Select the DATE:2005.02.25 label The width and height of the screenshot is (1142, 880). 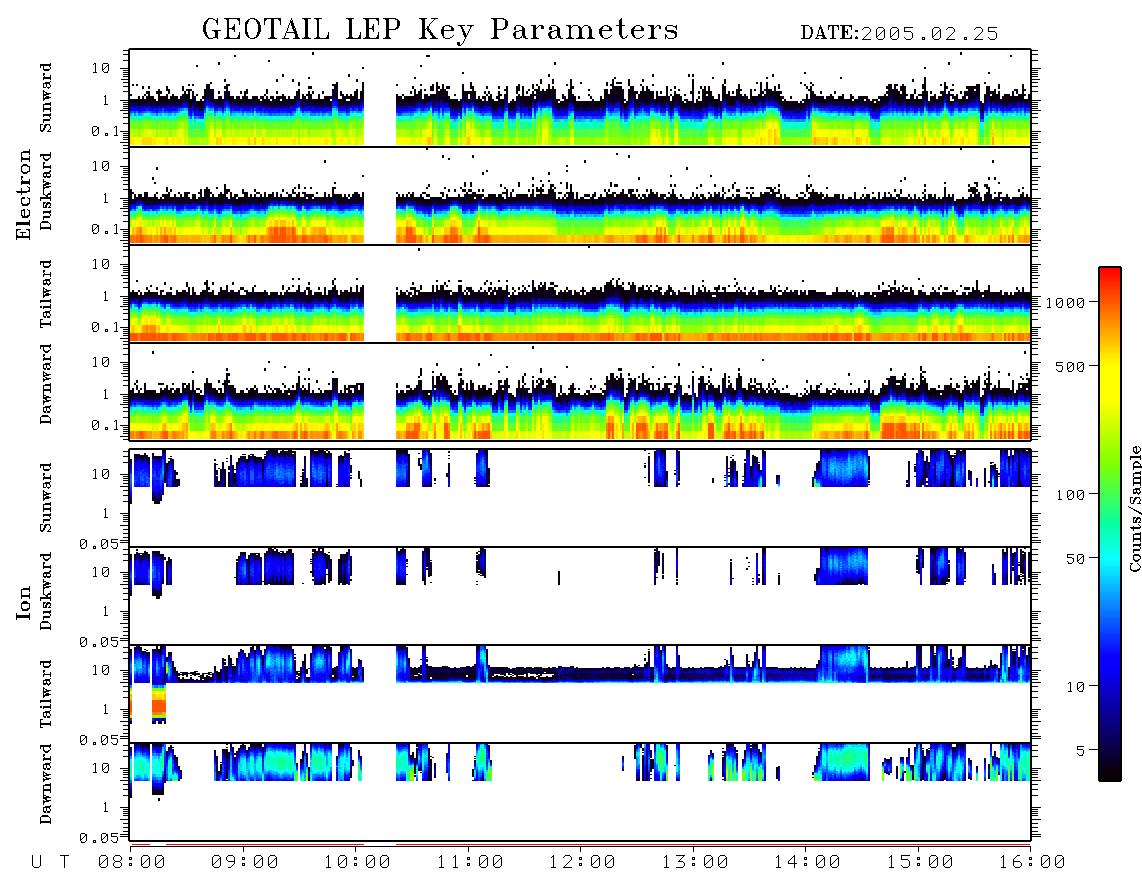pos(899,34)
